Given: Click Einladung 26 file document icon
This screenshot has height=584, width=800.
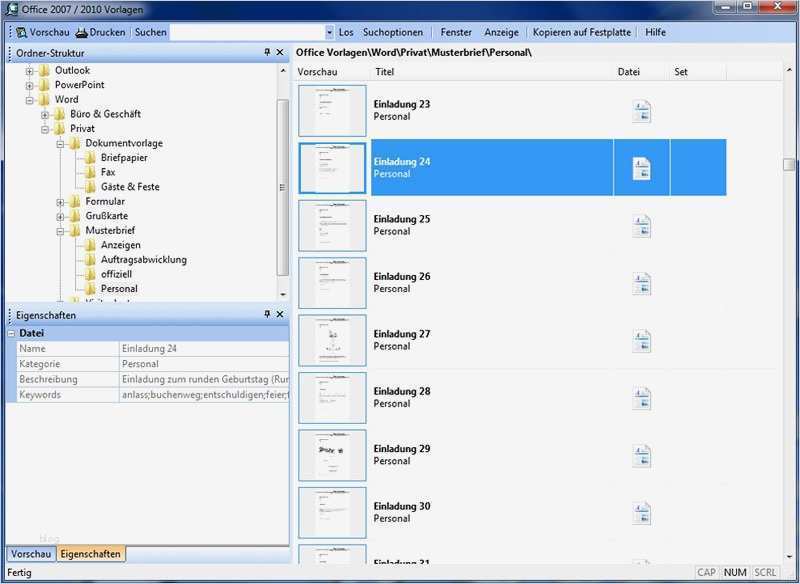Looking at the screenshot, I should [x=641, y=284].
